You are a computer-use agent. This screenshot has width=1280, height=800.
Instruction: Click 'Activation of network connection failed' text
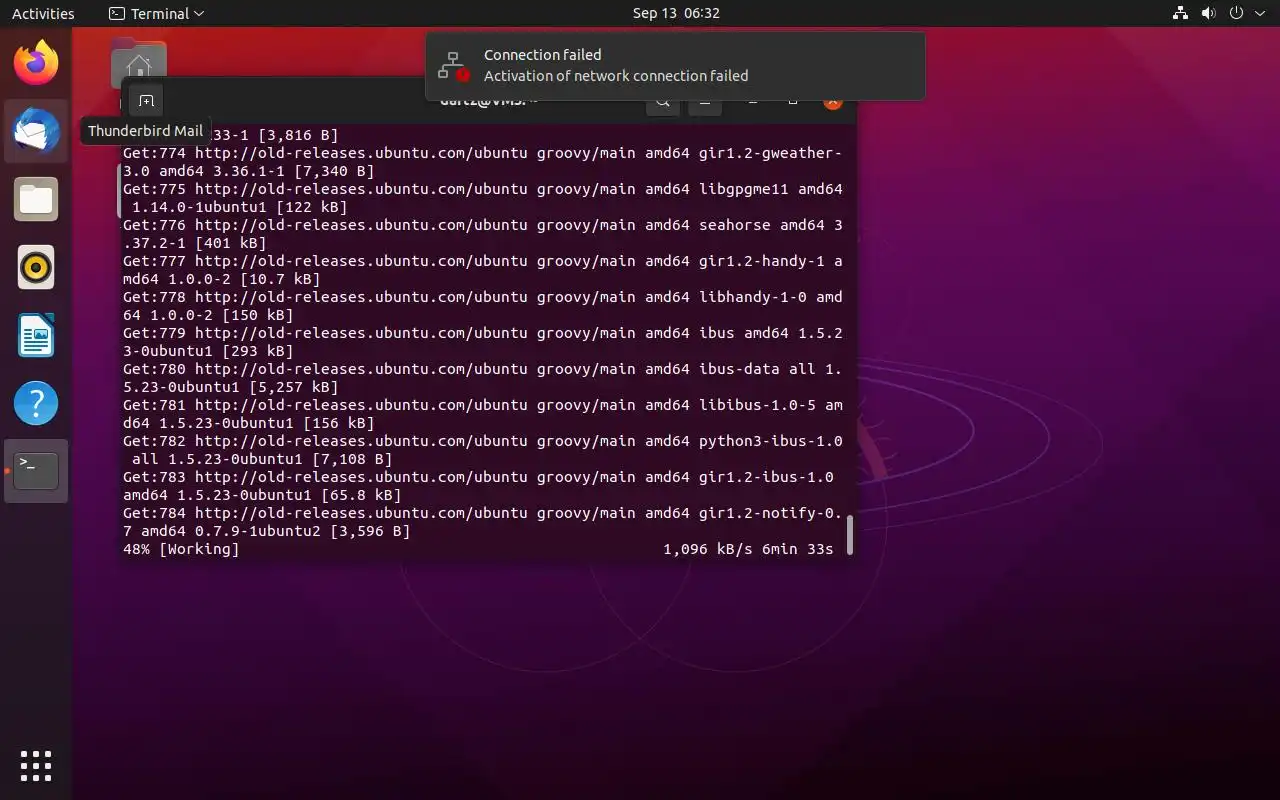[616, 76]
